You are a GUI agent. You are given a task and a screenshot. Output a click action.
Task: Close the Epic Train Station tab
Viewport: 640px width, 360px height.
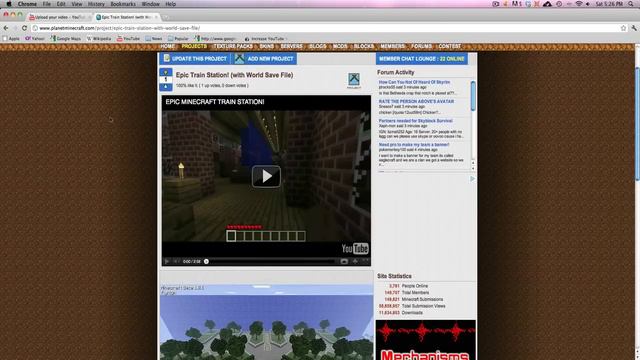click(156, 17)
